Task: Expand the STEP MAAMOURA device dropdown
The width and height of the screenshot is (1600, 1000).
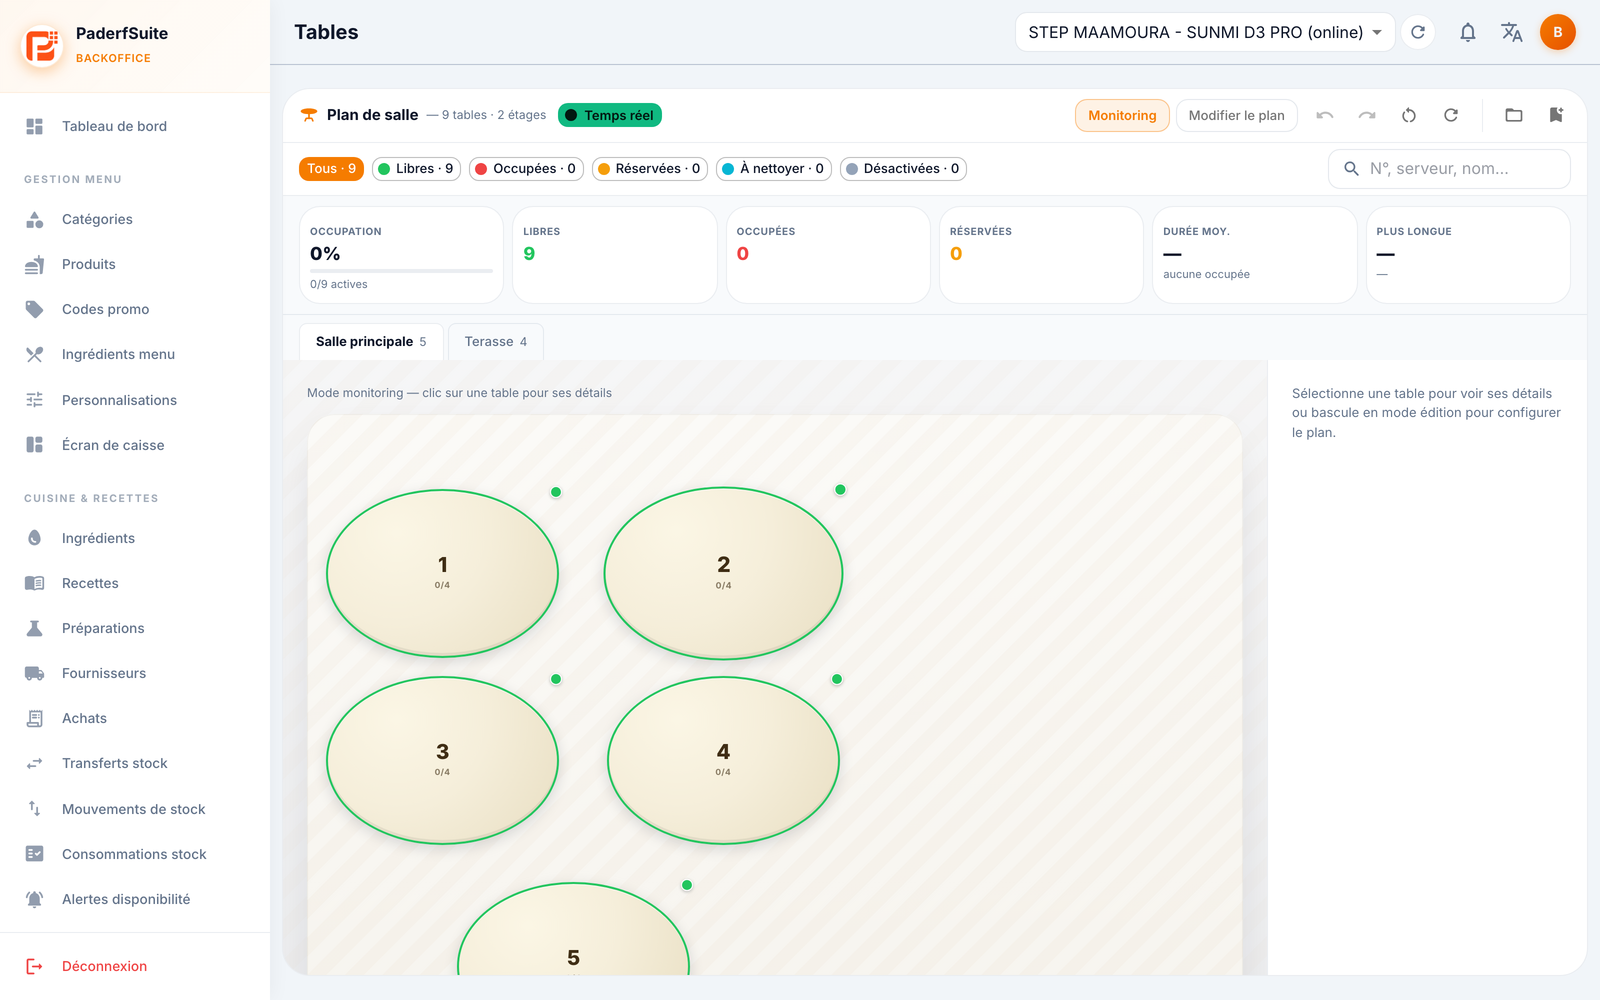Action: click(1205, 32)
